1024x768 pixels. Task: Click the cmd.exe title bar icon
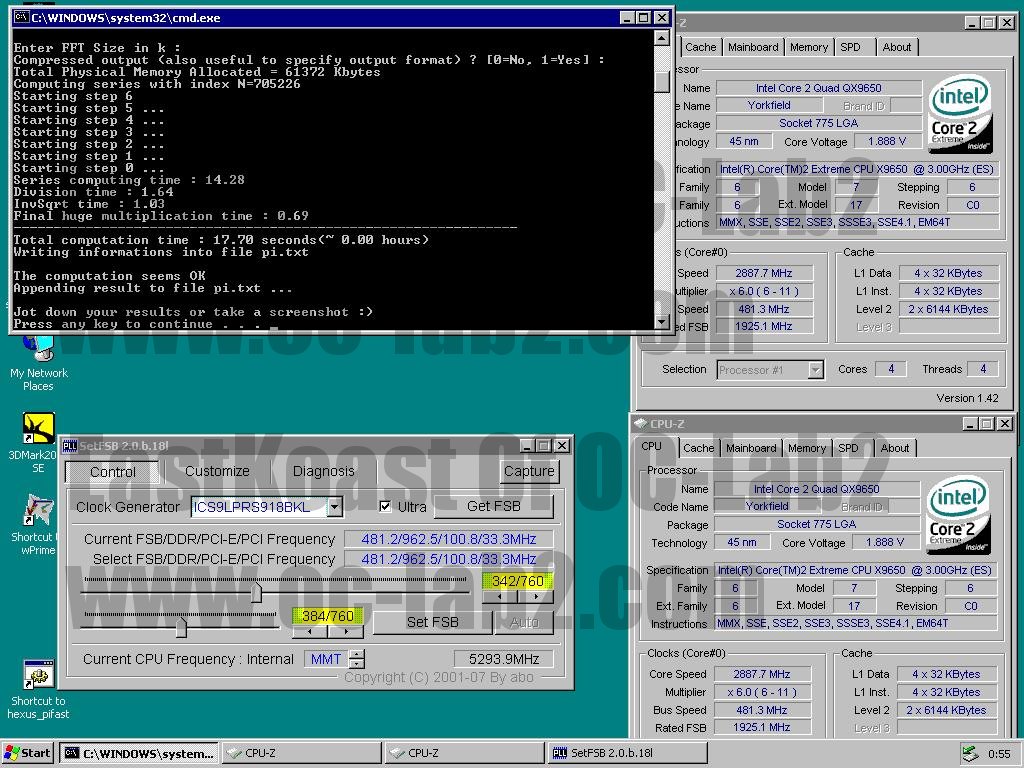[x=21, y=18]
